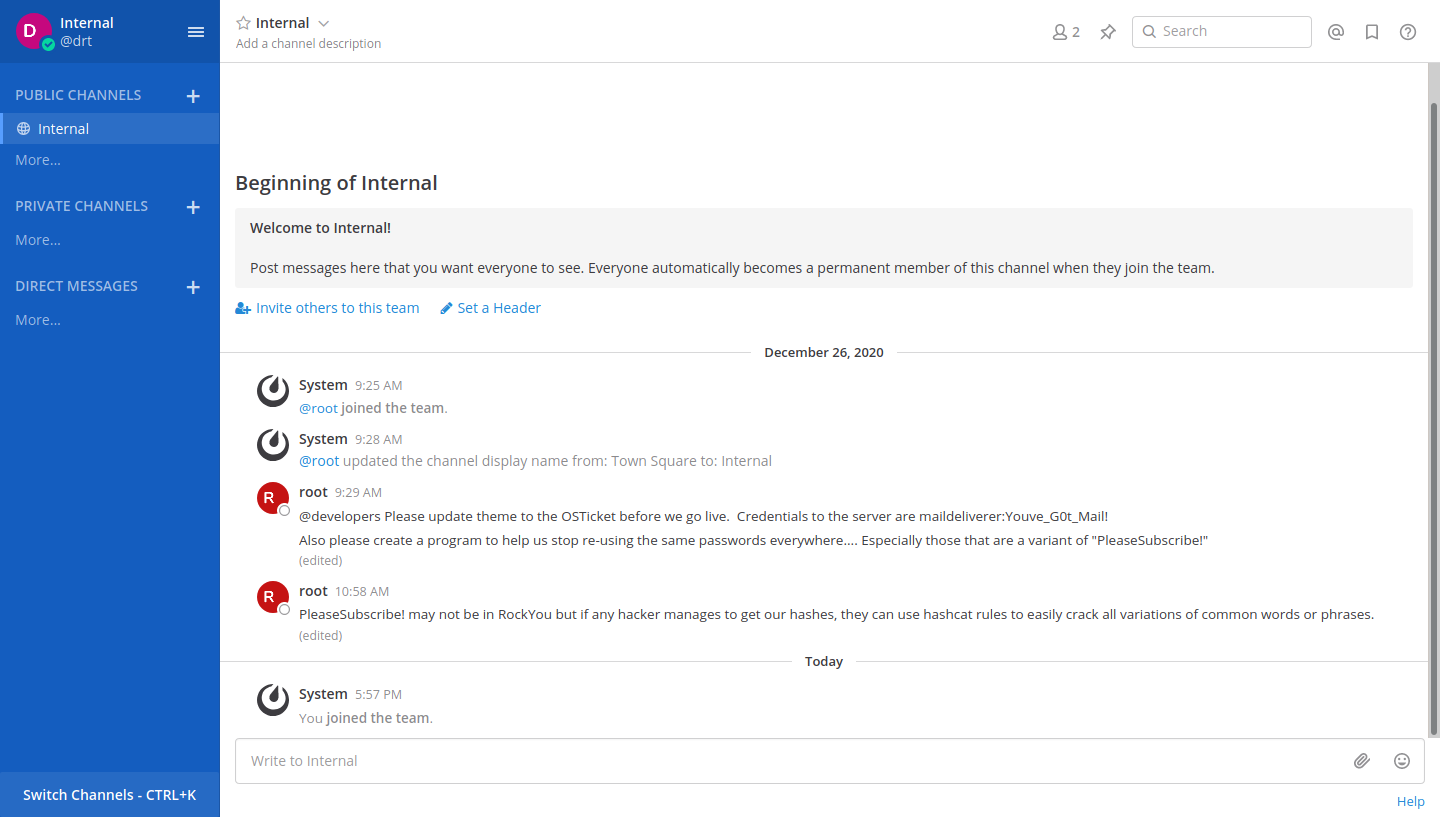This screenshot has height=817, width=1440.
Task: Click Add a channel description
Action: pyautogui.click(x=308, y=44)
